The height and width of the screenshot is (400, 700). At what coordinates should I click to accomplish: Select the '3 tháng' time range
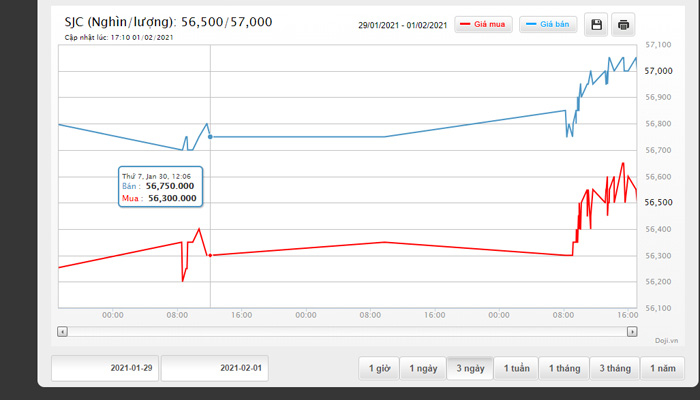pyautogui.click(x=615, y=368)
